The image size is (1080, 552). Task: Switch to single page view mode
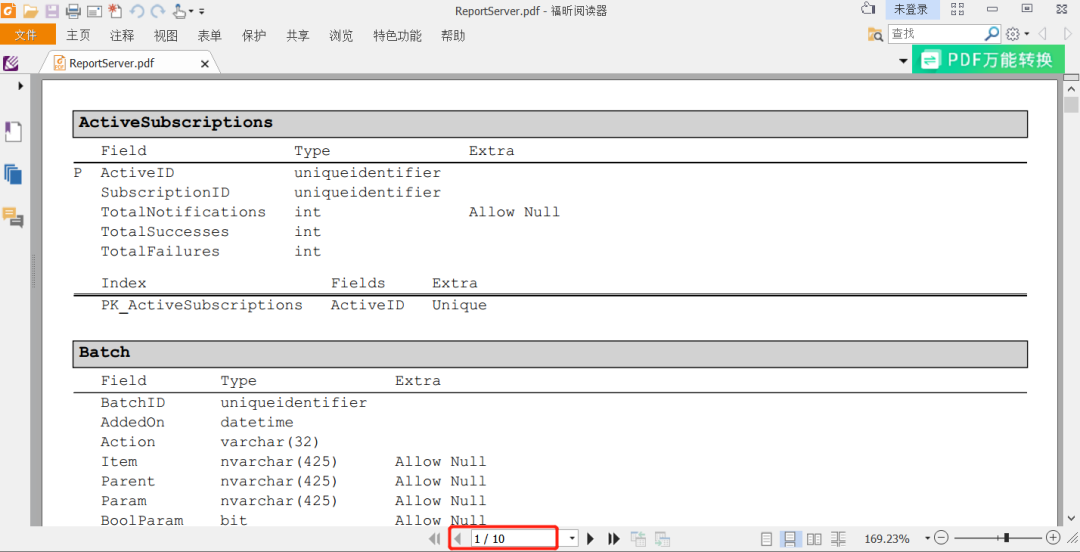point(767,538)
